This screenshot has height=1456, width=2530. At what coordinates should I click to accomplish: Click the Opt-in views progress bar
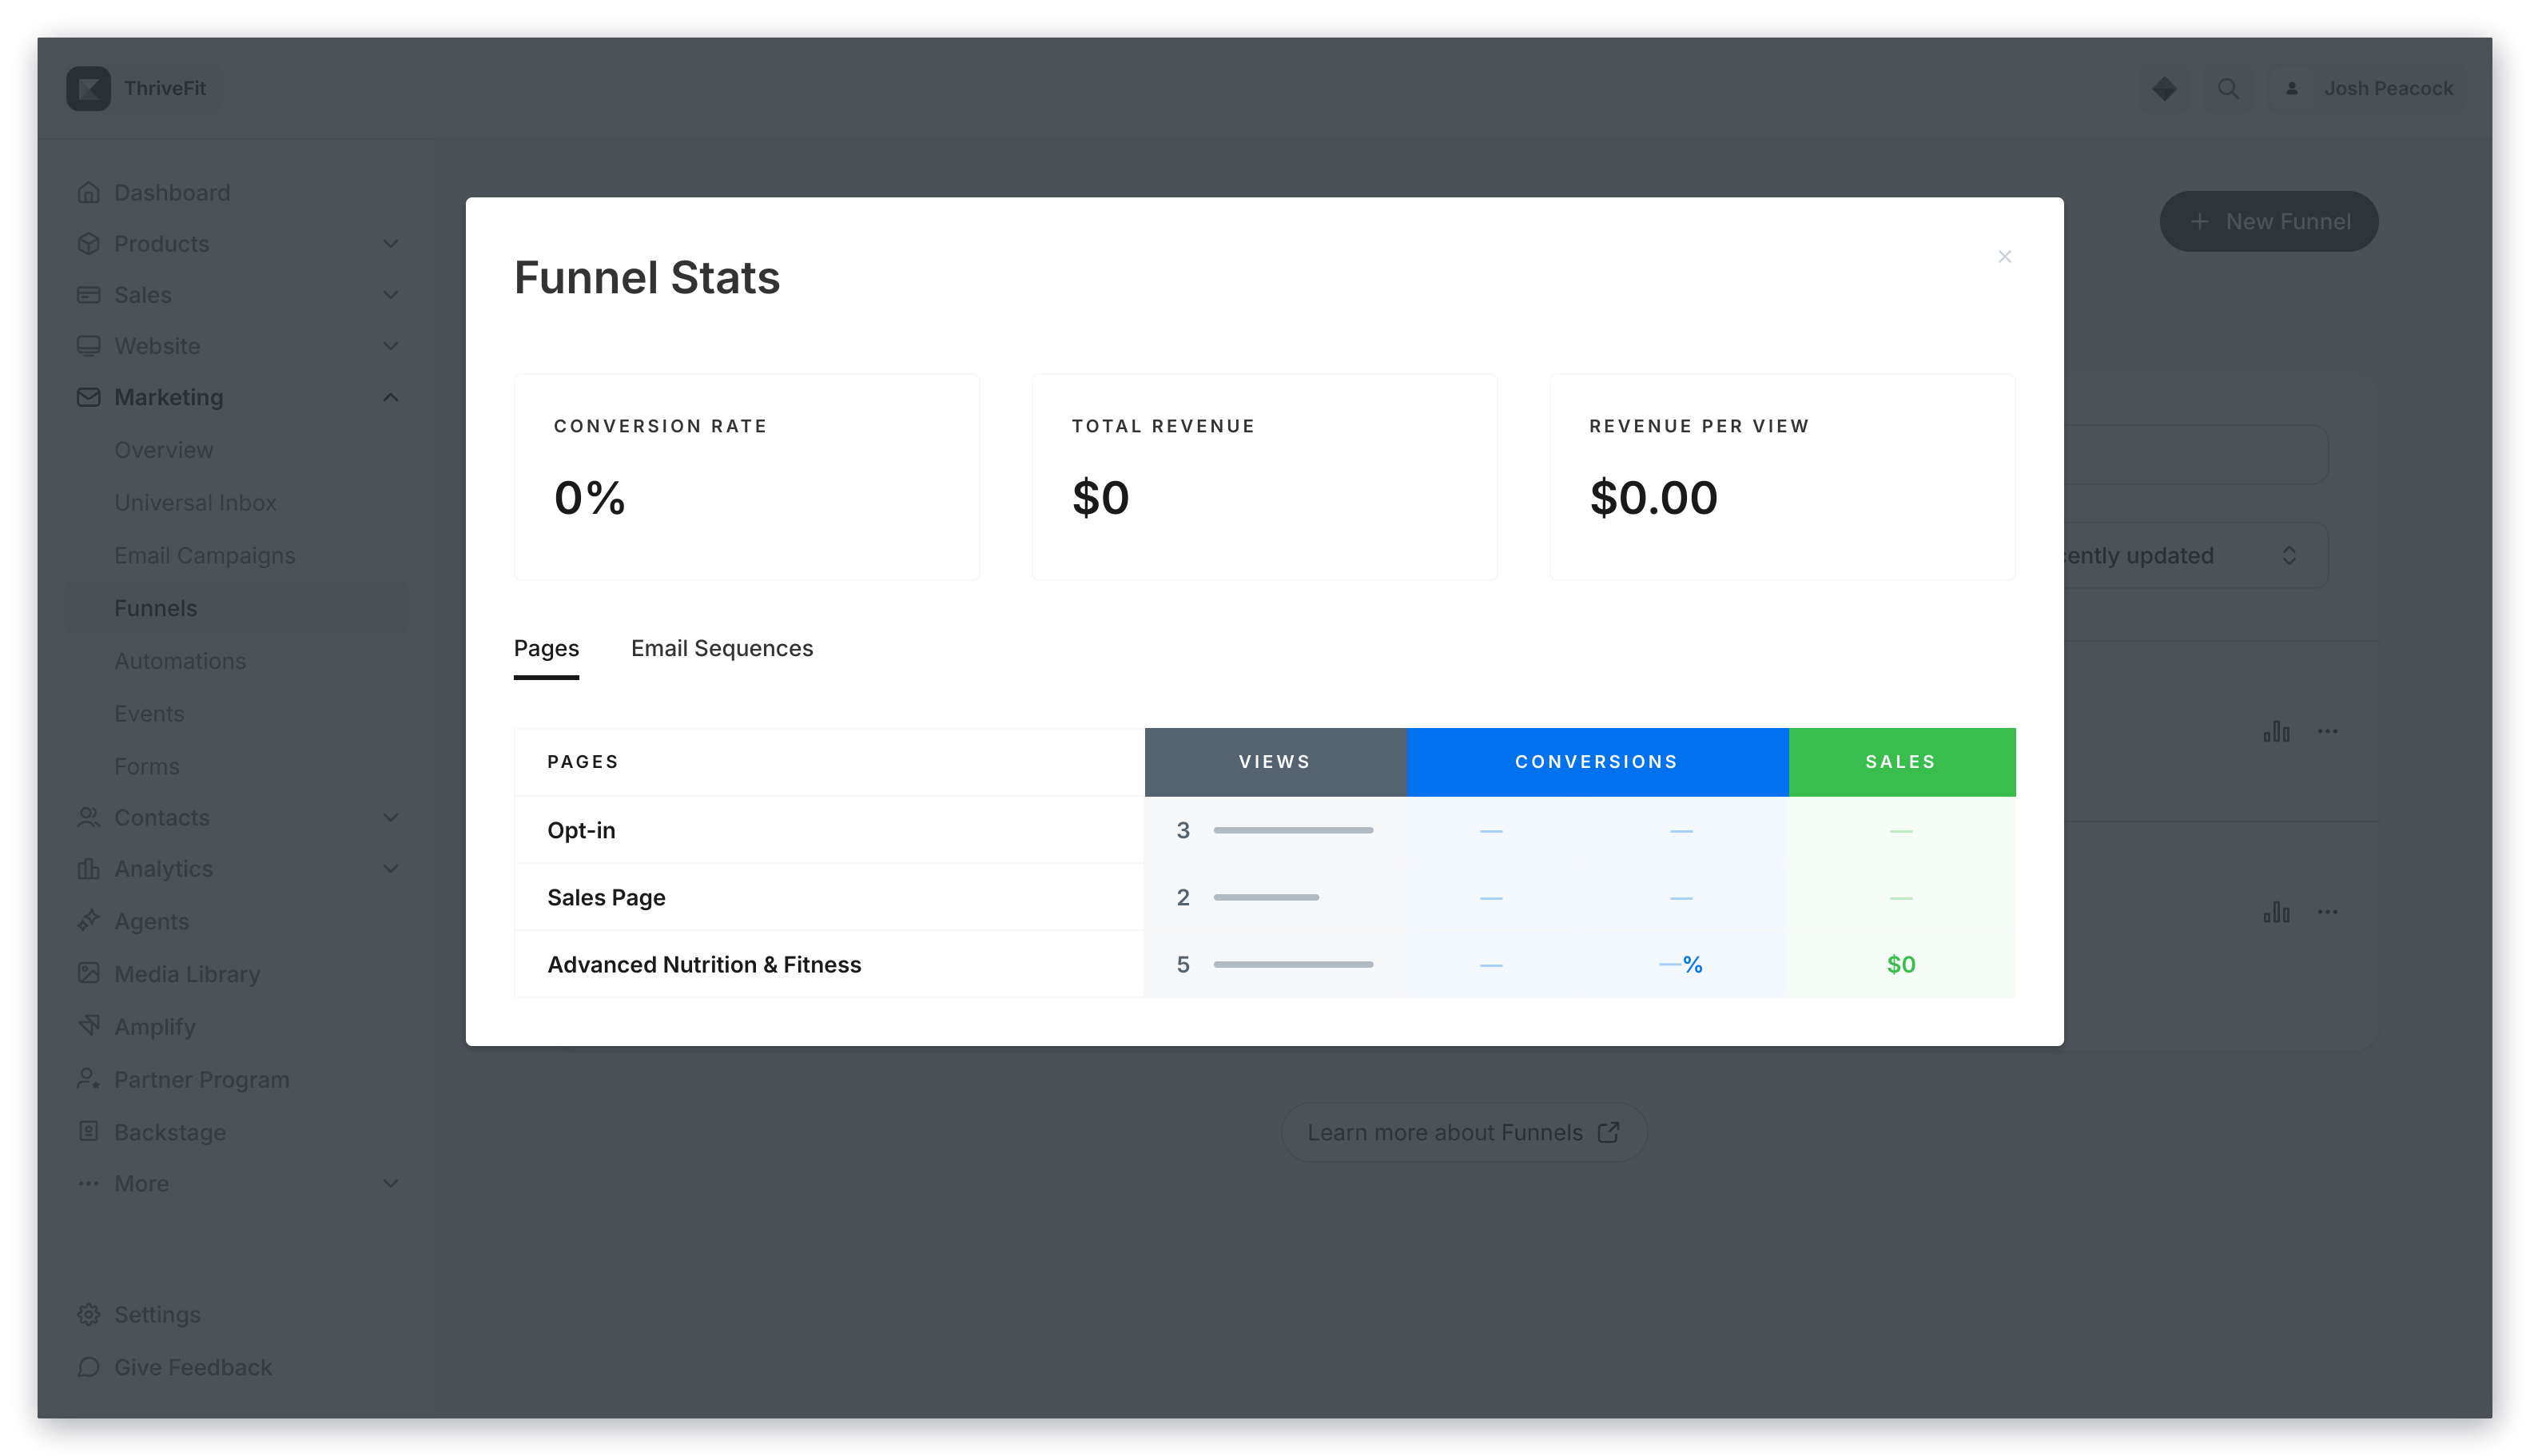point(1293,830)
